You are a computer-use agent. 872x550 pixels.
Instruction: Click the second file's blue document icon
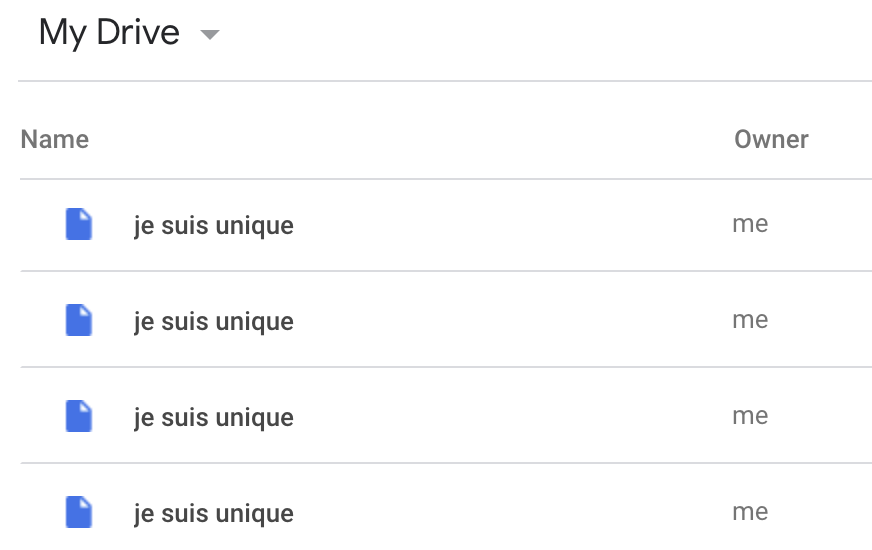[79, 321]
